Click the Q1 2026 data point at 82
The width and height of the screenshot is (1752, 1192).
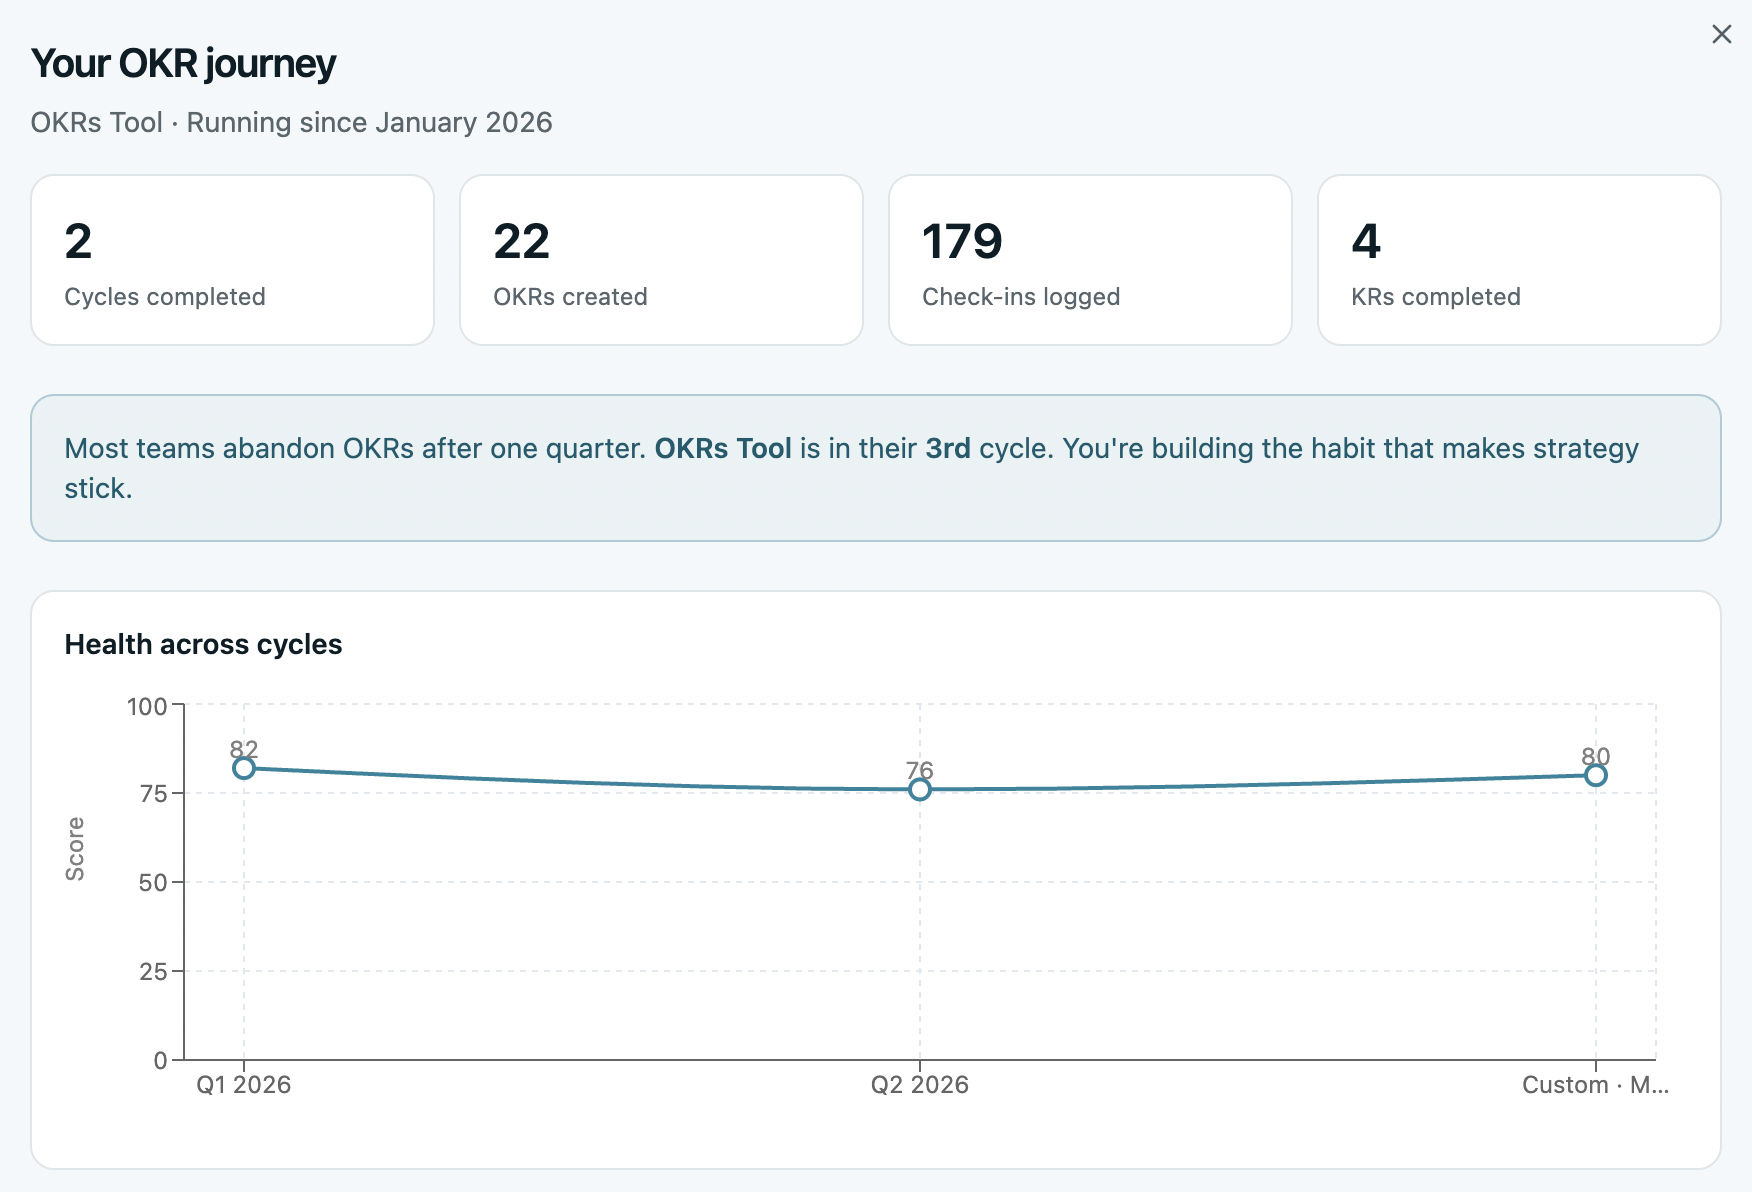coord(244,768)
